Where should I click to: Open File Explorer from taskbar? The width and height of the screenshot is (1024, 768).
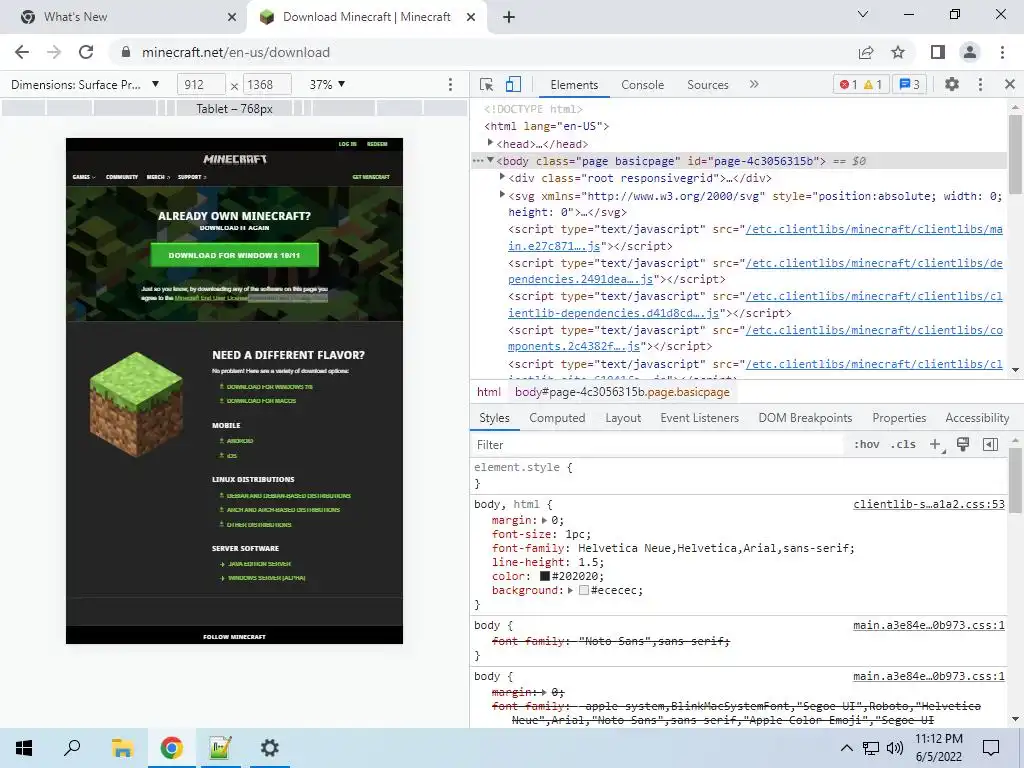(122, 748)
